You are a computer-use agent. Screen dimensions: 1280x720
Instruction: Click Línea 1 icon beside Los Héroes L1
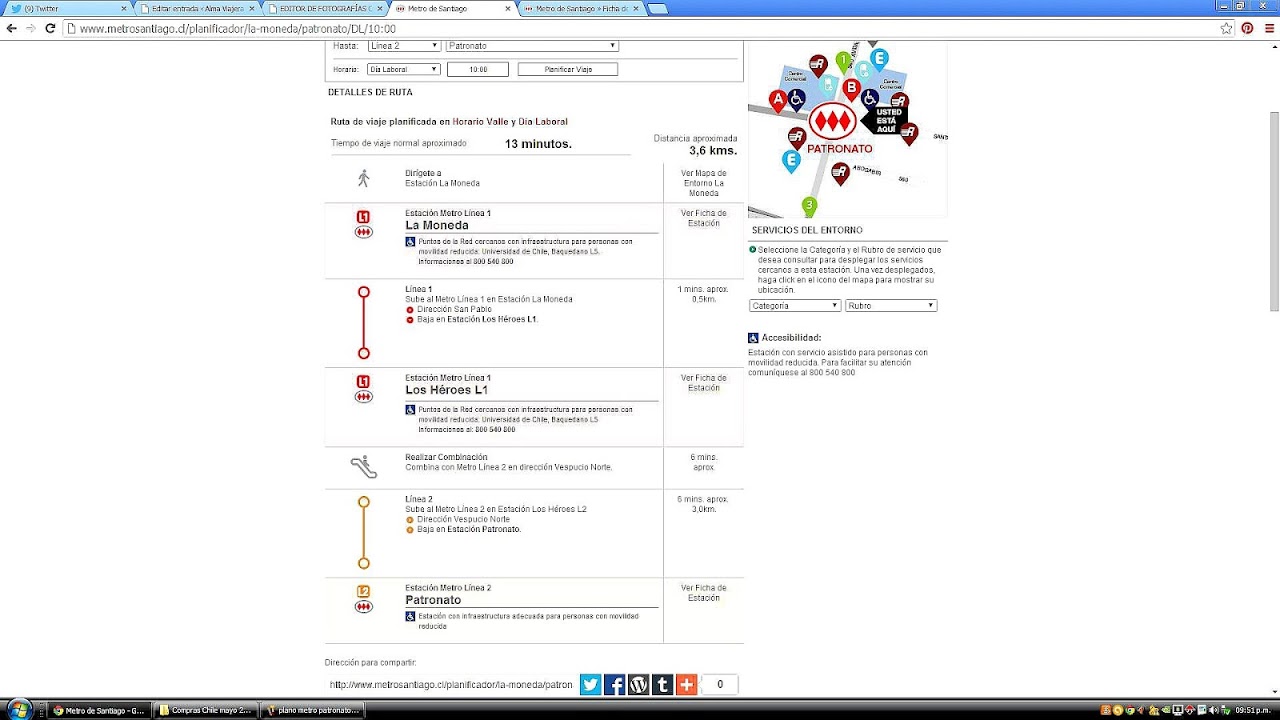tap(363, 382)
